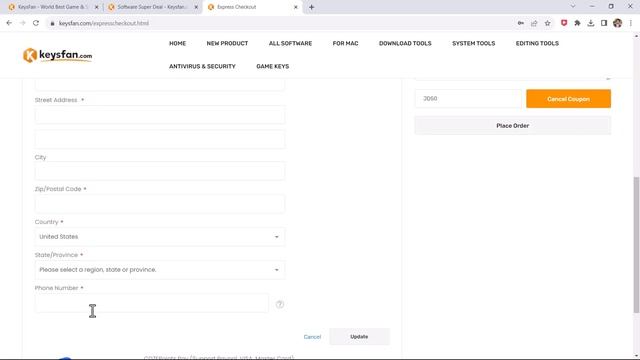640x360 pixels.
Task: Click the Zip/Postal Code field
Action: coord(160,204)
